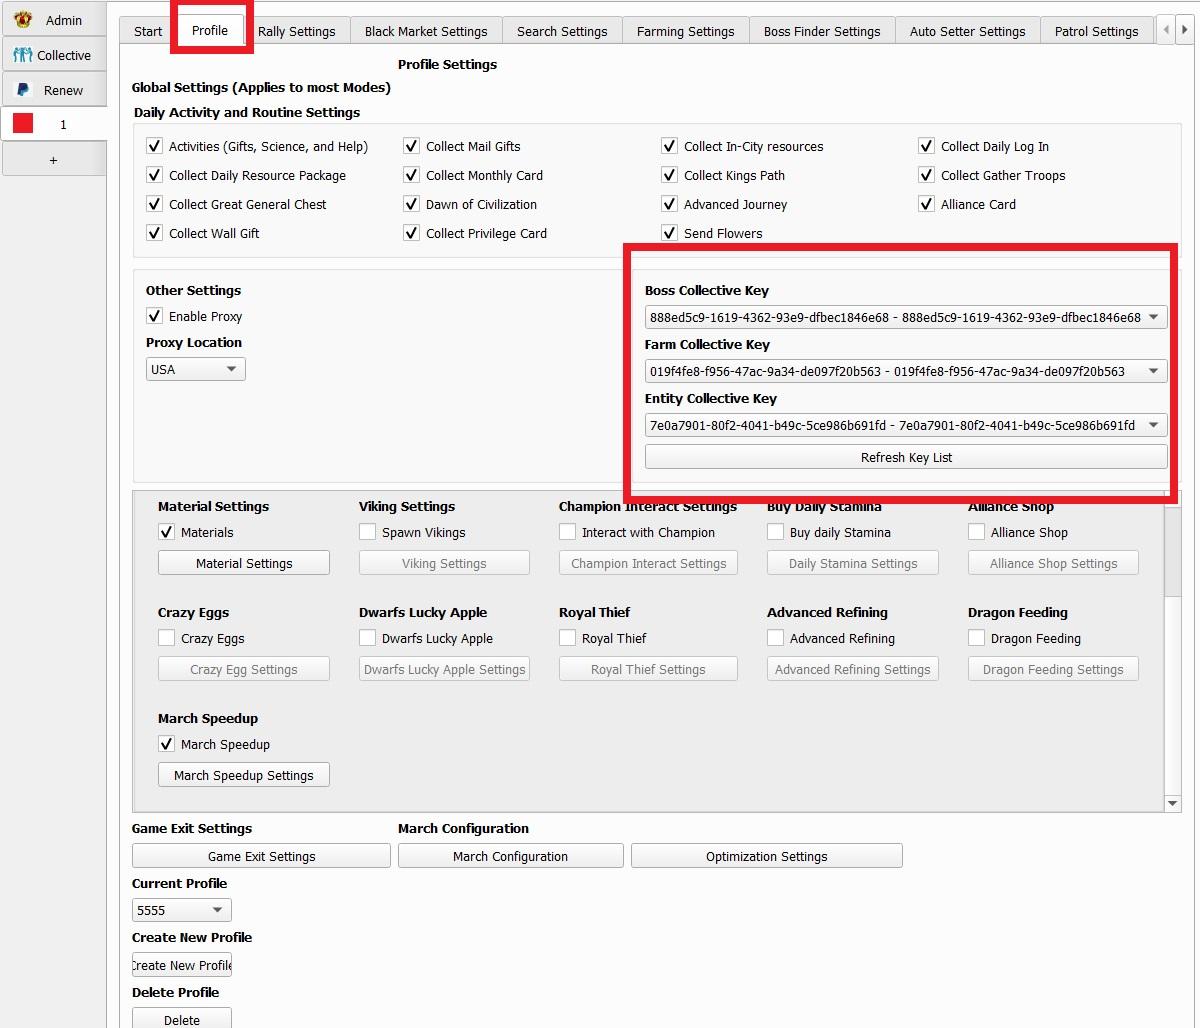The width and height of the screenshot is (1200, 1028).
Task: Uncheck Send Flowers option
Action: click(670, 233)
